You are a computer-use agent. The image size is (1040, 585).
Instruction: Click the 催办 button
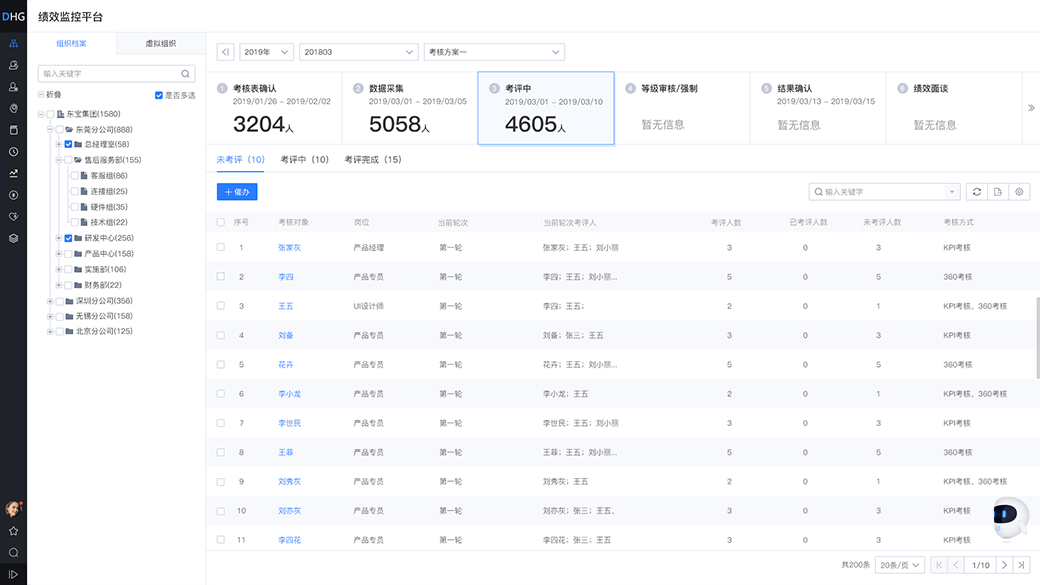(x=237, y=192)
